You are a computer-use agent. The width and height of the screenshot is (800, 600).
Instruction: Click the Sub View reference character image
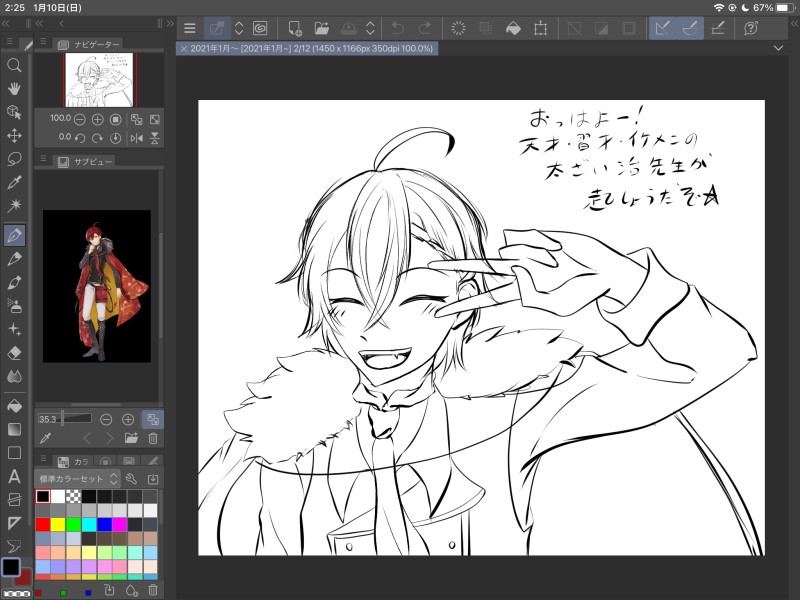click(97, 286)
